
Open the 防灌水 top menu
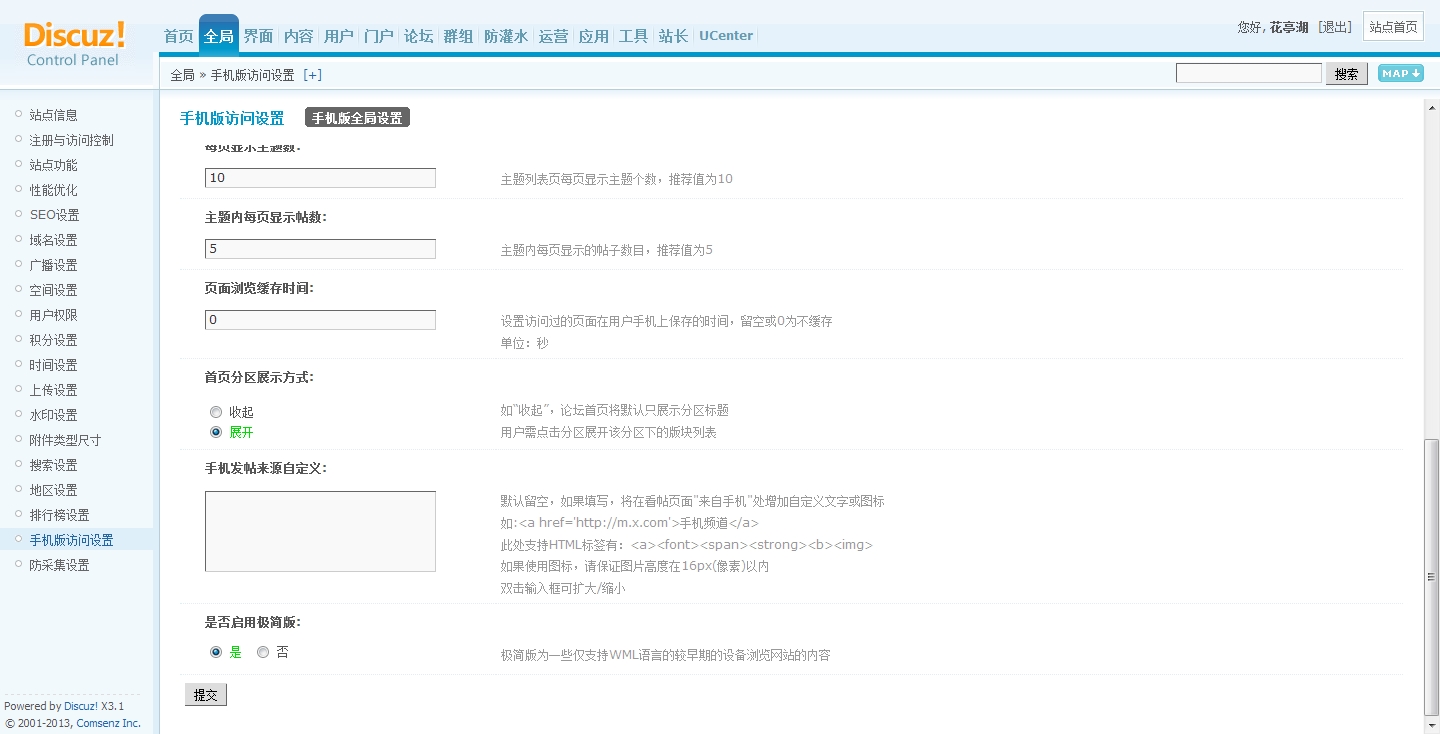click(506, 36)
